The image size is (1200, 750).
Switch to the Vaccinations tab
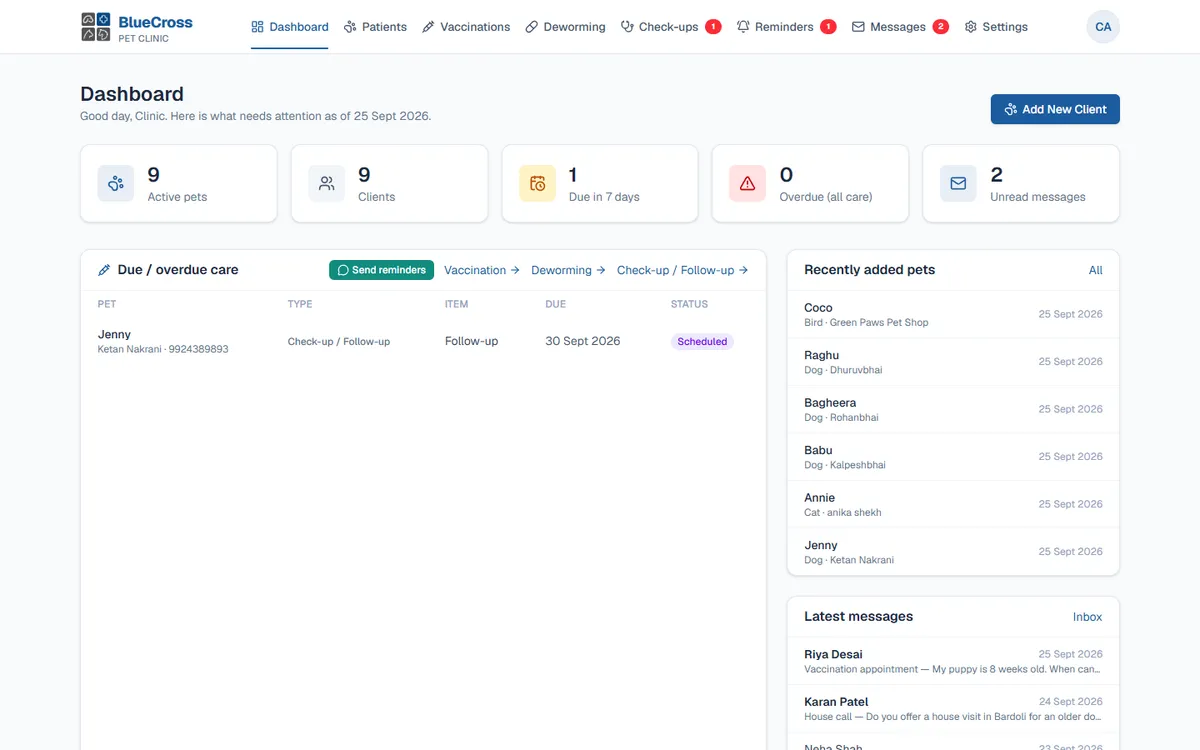(466, 27)
